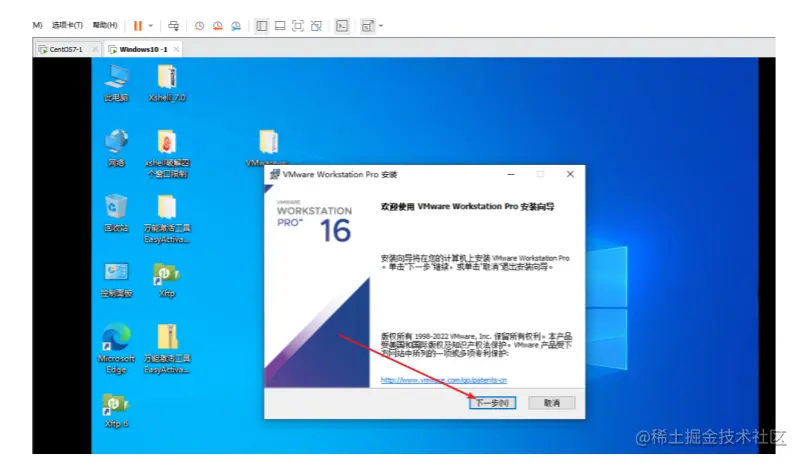
Task: Switch to Unity mode
Action: tap(317, 26)
